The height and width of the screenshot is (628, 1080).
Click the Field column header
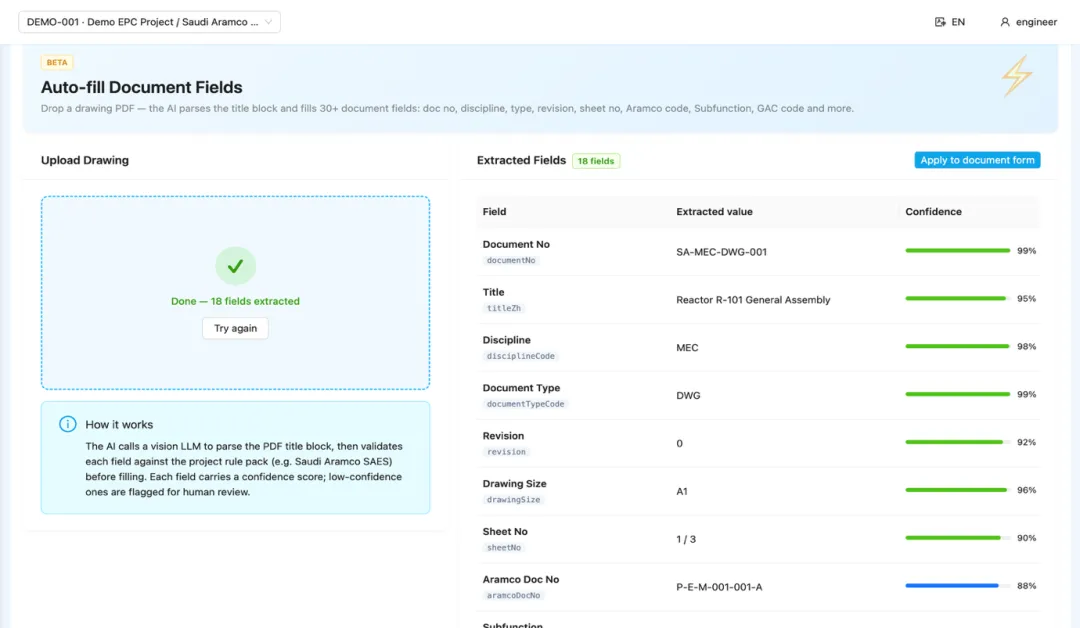tap(495, 211)
